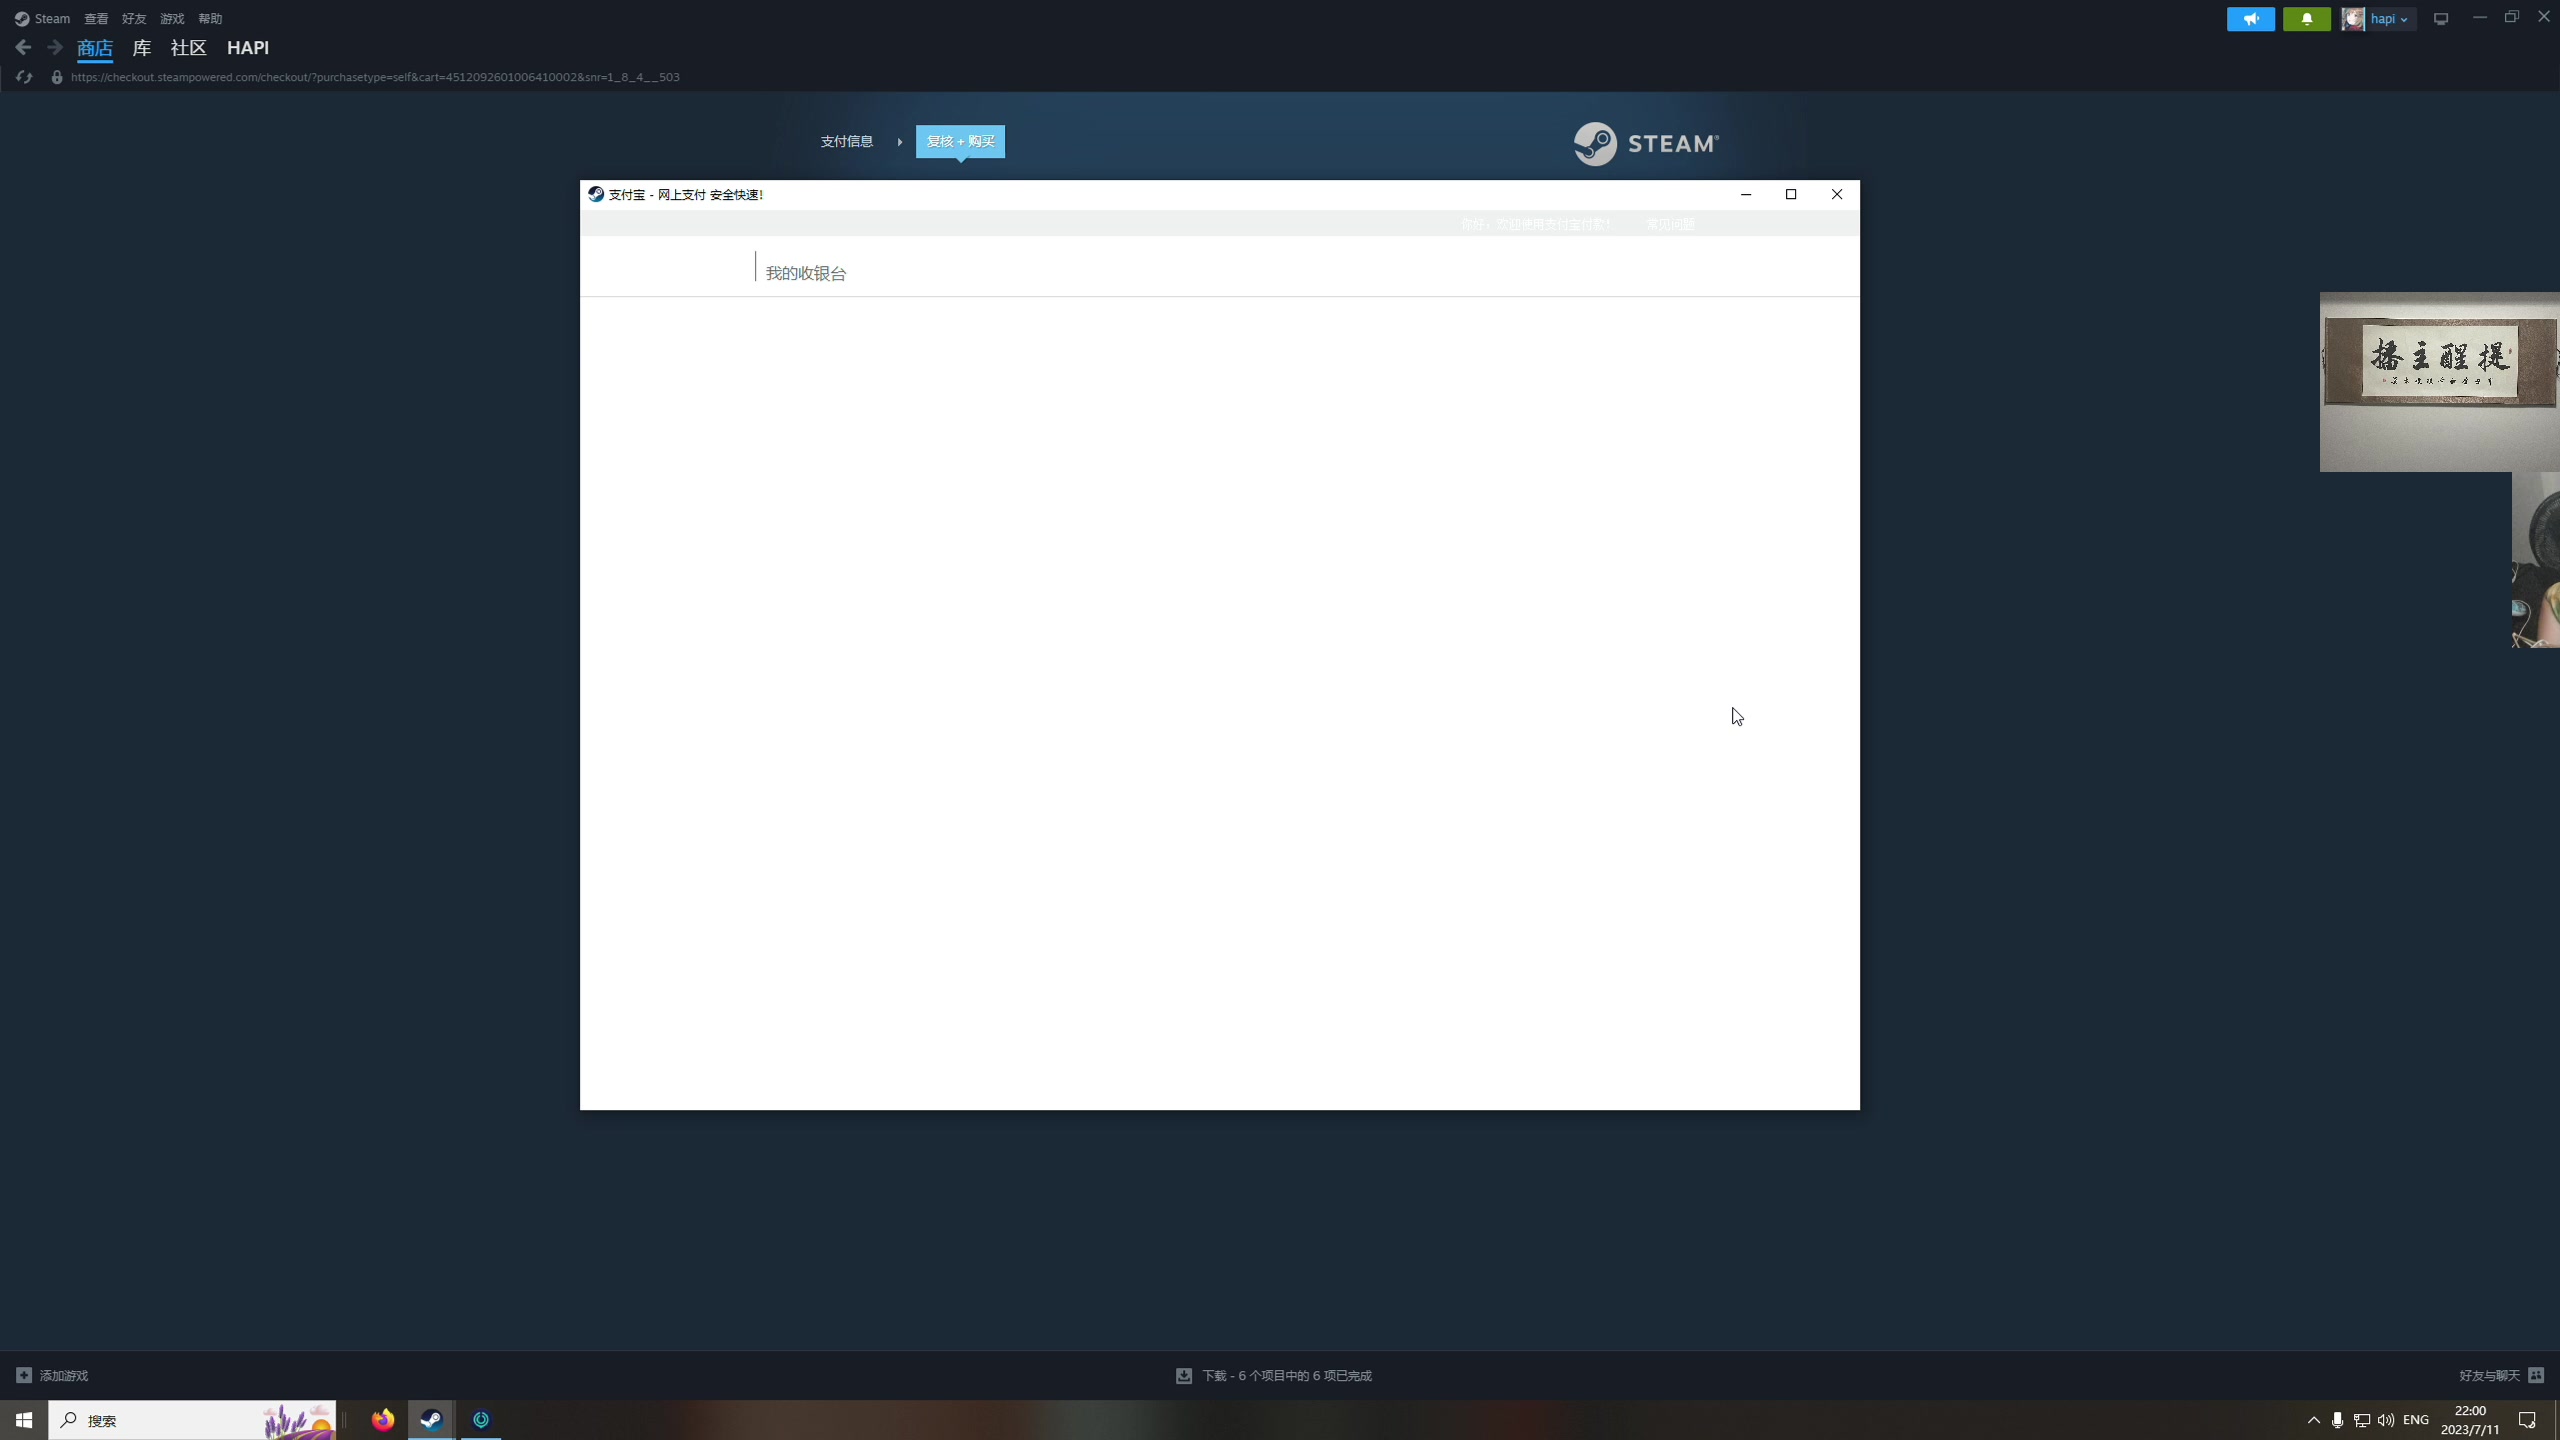
Task: Open the 游戏 menu
Action: [x=172, y=19]
